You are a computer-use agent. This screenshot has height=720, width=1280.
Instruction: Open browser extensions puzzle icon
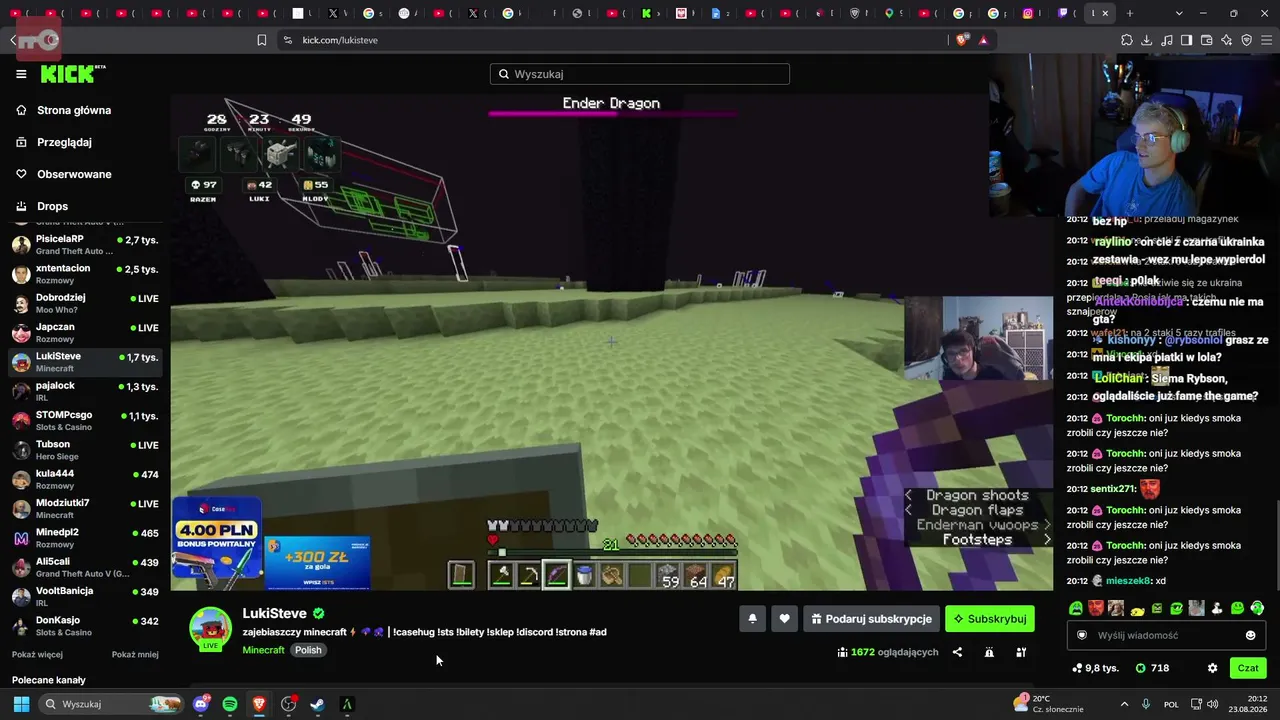(1127, 40)
